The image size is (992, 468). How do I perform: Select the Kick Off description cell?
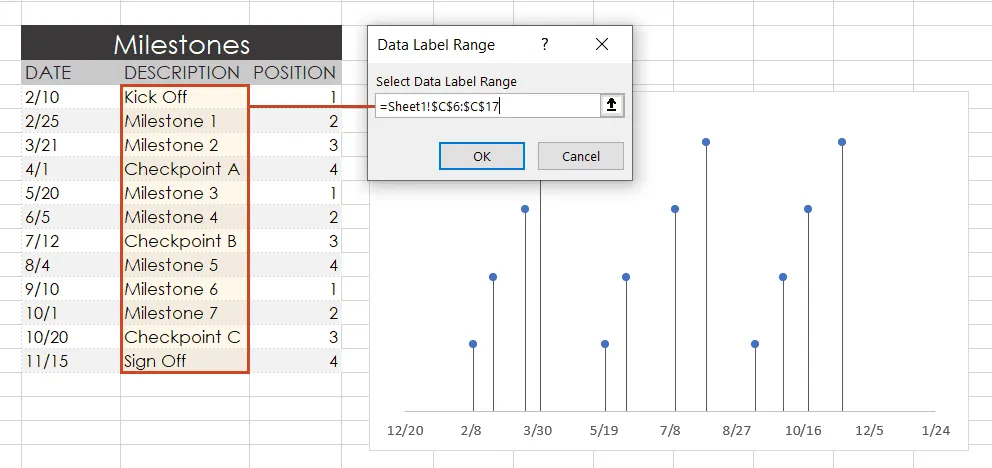click(184, 97)
